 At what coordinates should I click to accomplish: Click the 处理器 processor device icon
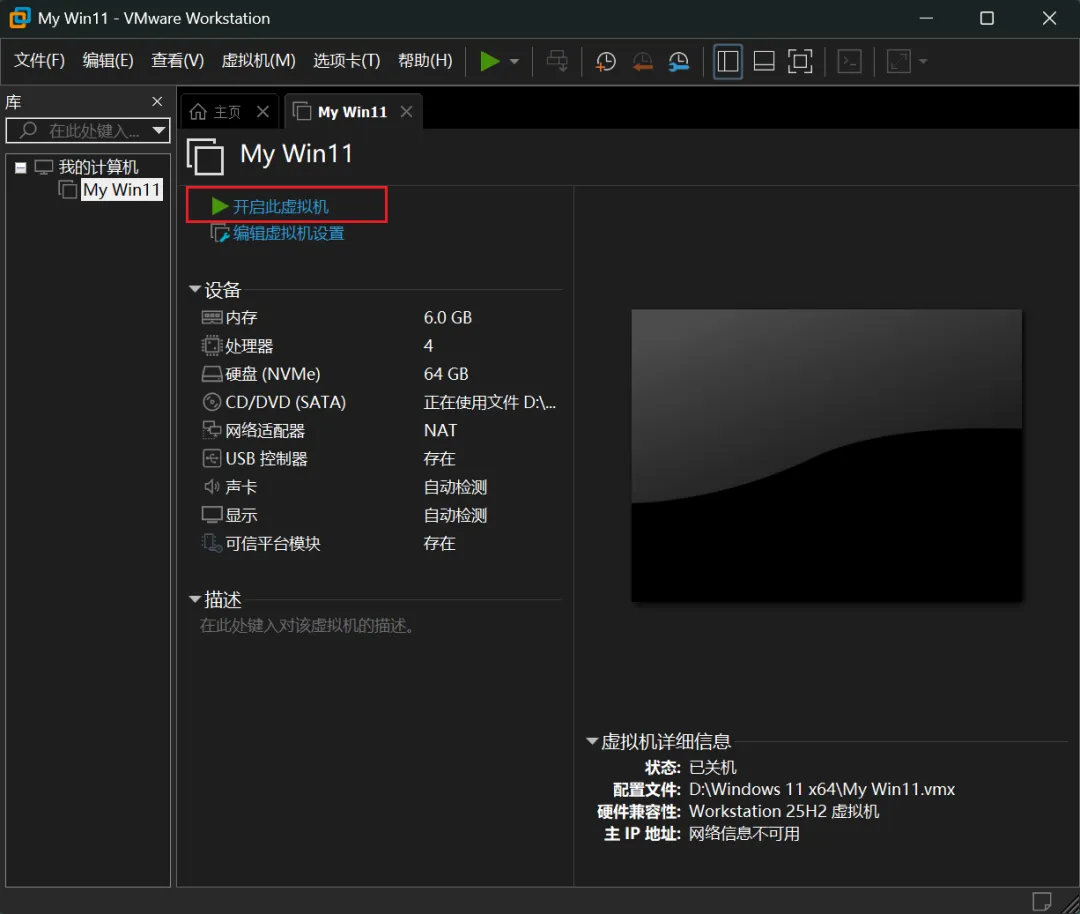point(211,346)
